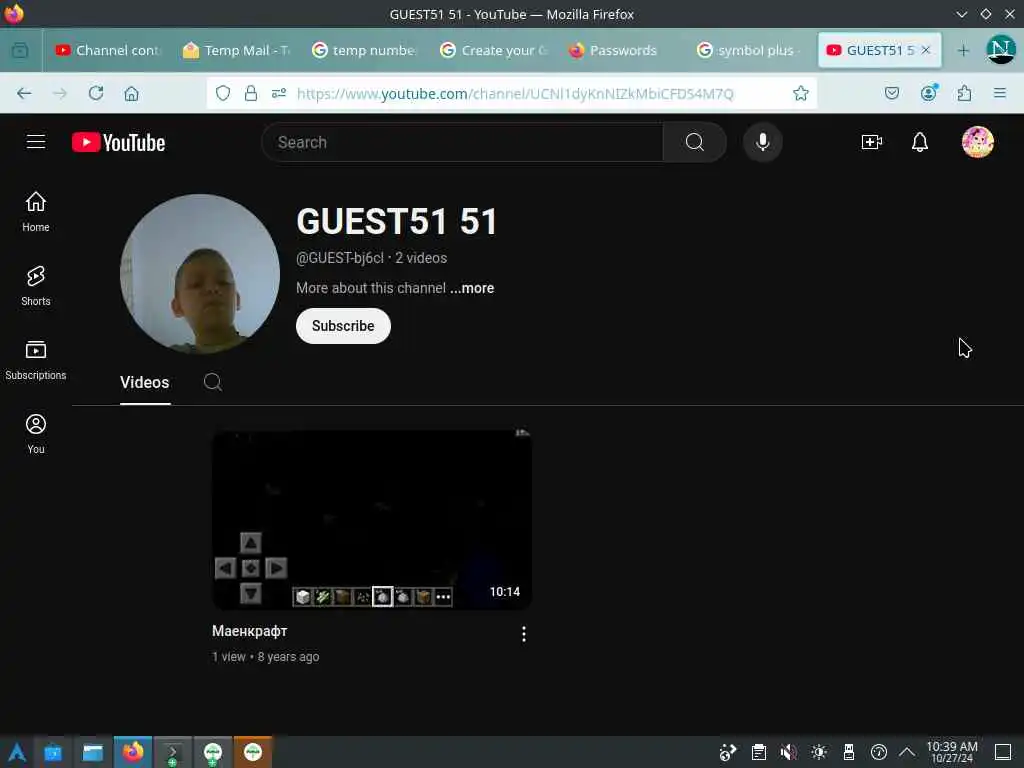This screenshot has width=1024, height=768.
Task: Save to Pocket icon
Action: [x=892, y=93]
